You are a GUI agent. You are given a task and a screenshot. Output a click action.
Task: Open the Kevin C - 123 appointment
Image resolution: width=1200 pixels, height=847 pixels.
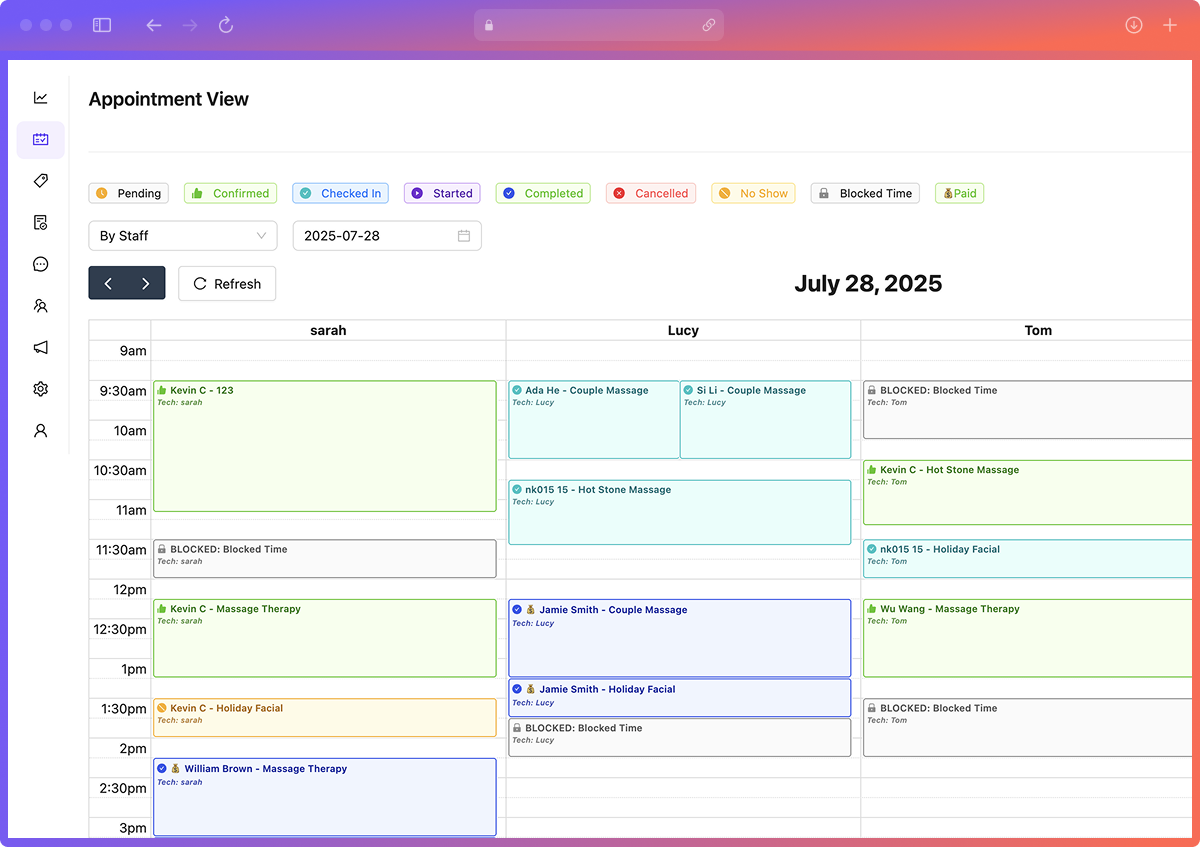pyautogui.click(x=325, y=446)
